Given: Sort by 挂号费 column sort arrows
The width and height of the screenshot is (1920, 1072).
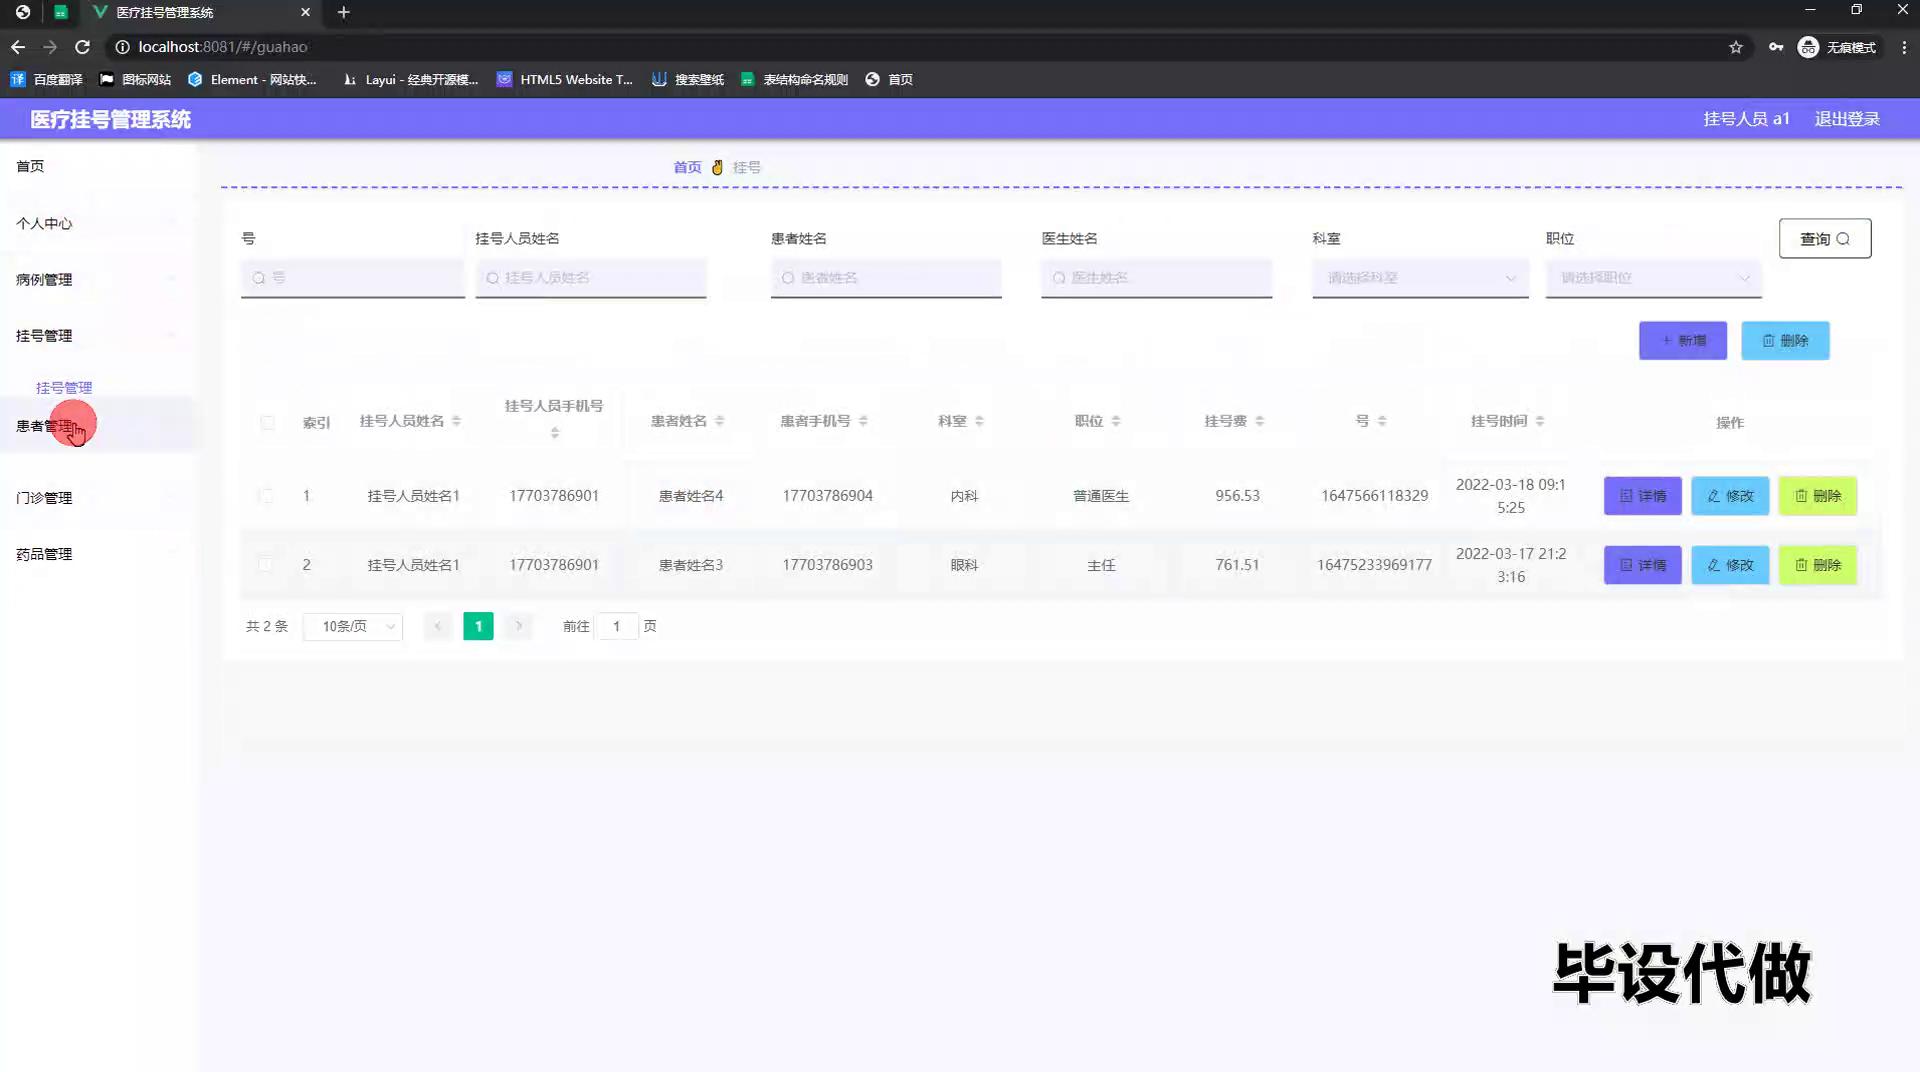Looking at the screenshot, I should pos(1259,421).
